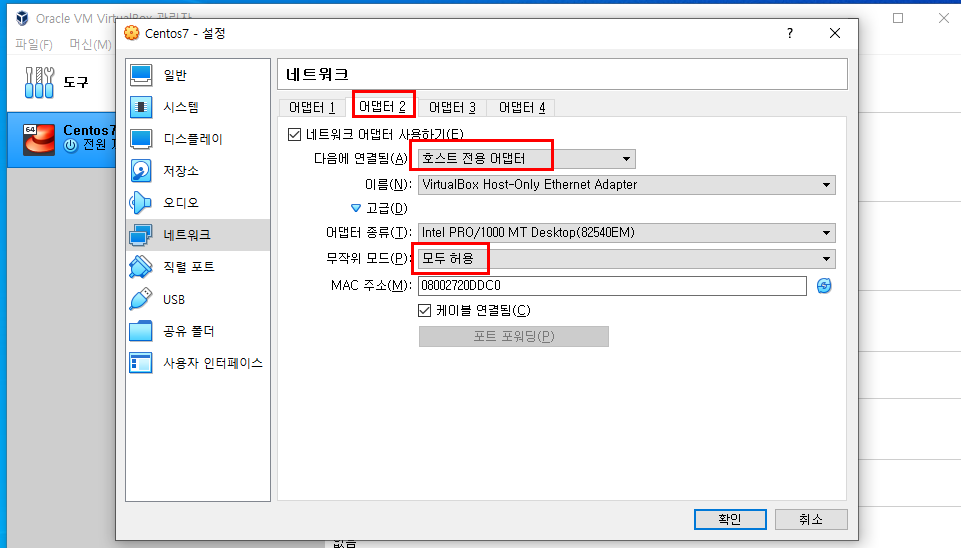Select 디스플레이 label in settings list
Viewport: 961px width, 548px height.
[192, 139]
